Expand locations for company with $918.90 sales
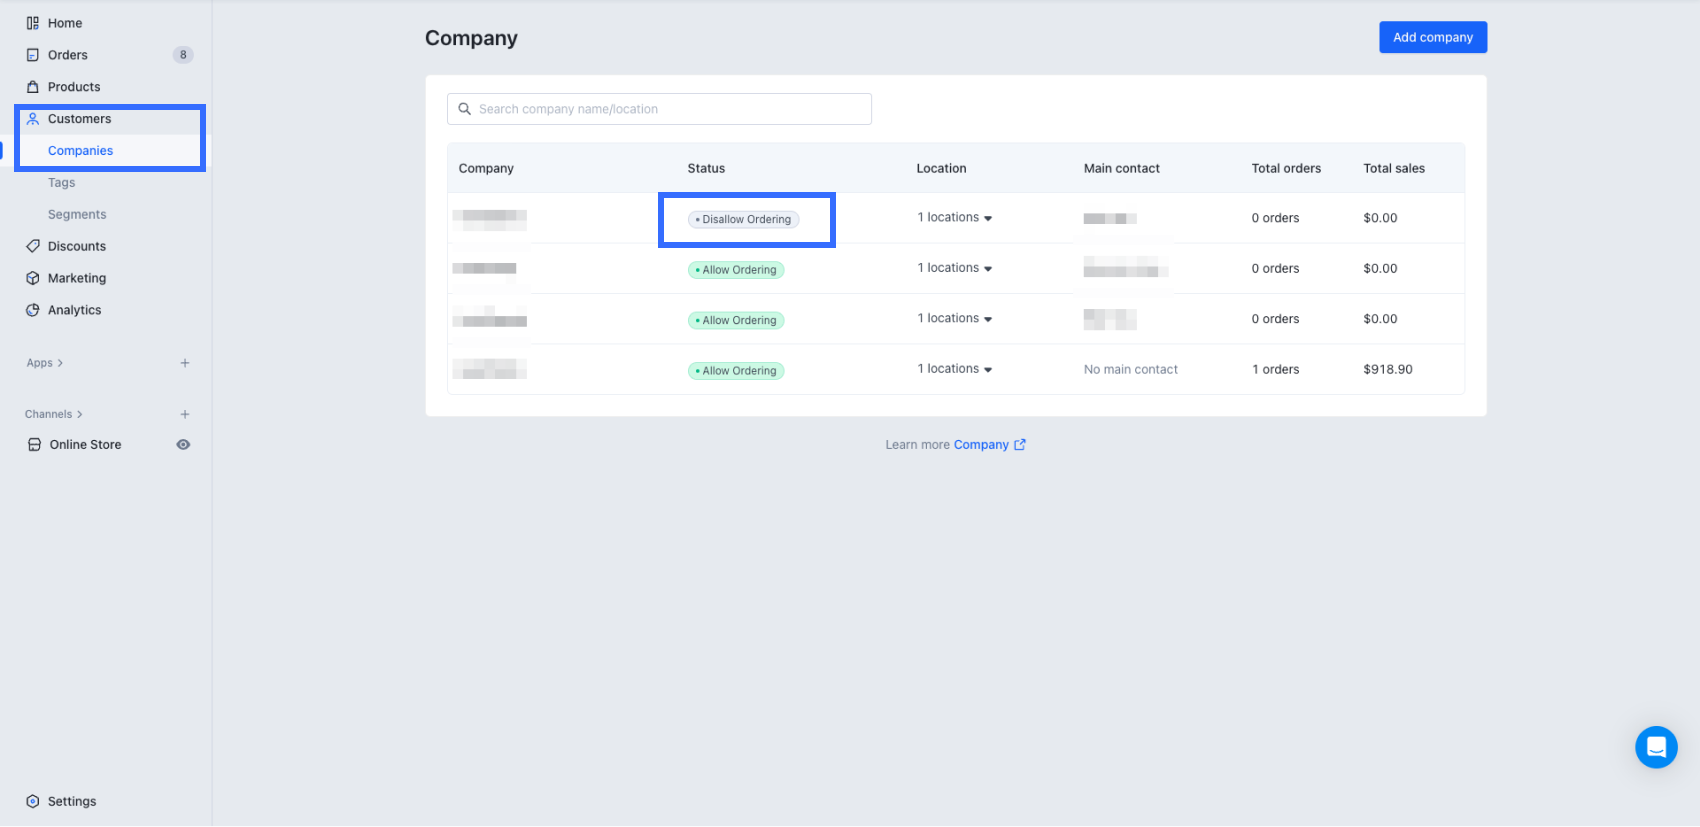 pos(988,370)
